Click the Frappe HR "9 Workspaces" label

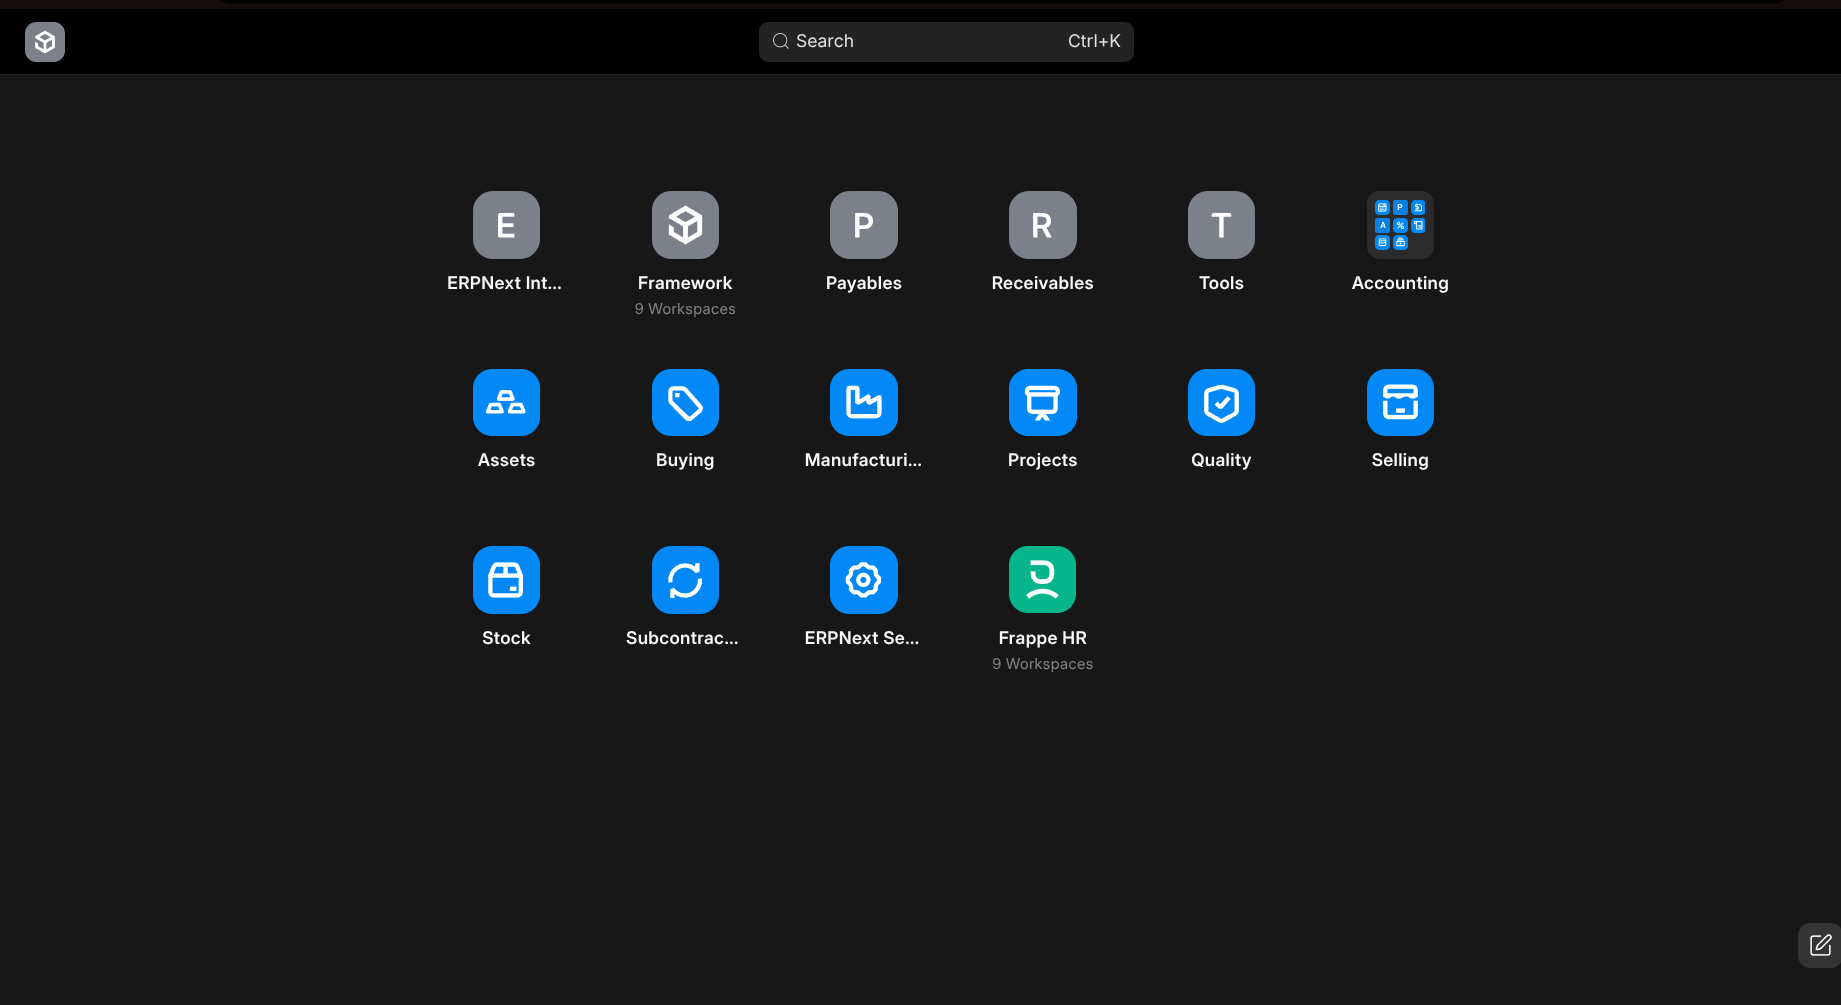(x=1042, y=664)
